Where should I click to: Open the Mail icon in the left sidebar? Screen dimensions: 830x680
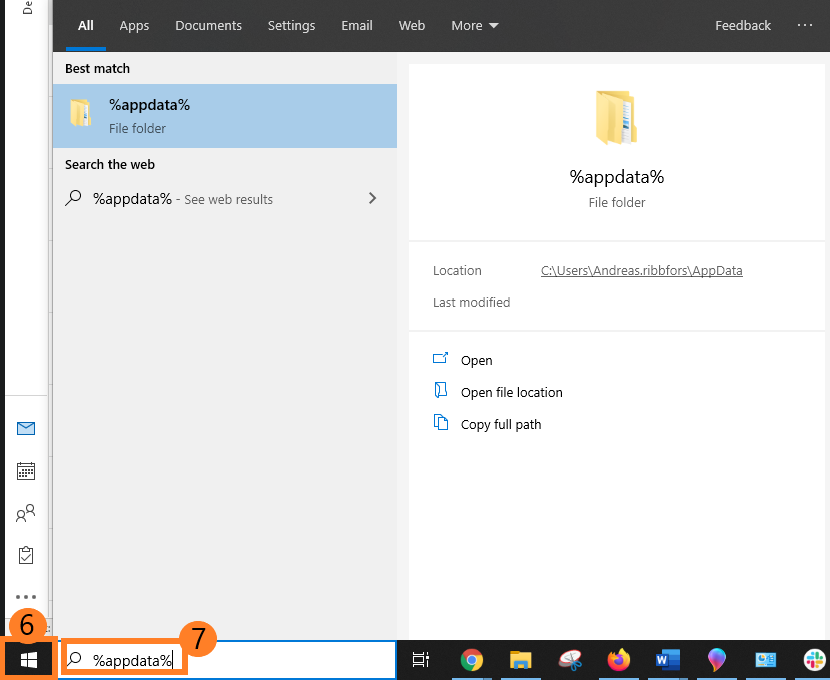(26, 428)
